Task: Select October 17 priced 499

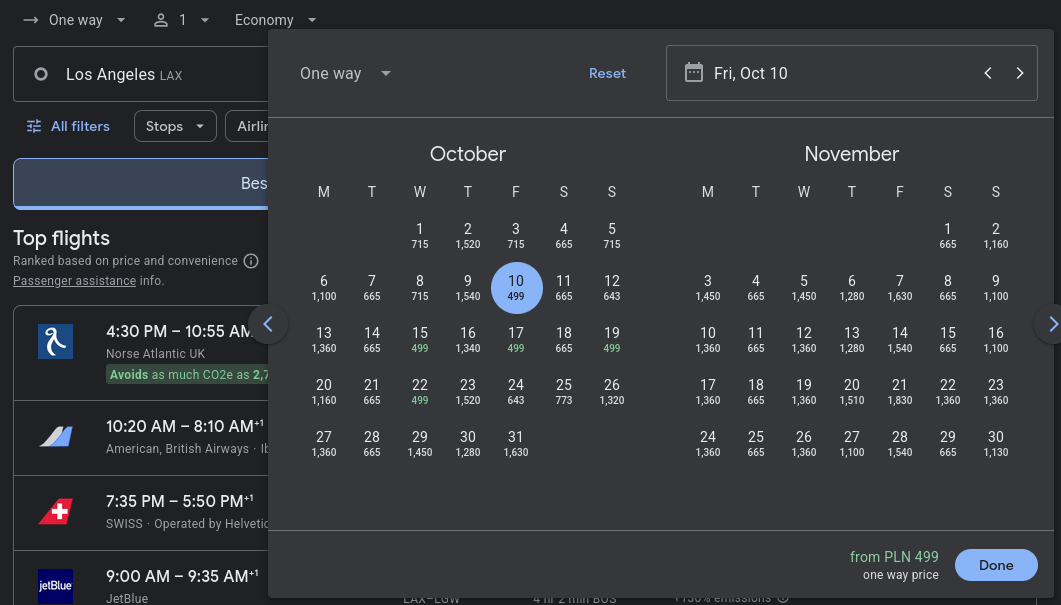Action: pos(516,340)
